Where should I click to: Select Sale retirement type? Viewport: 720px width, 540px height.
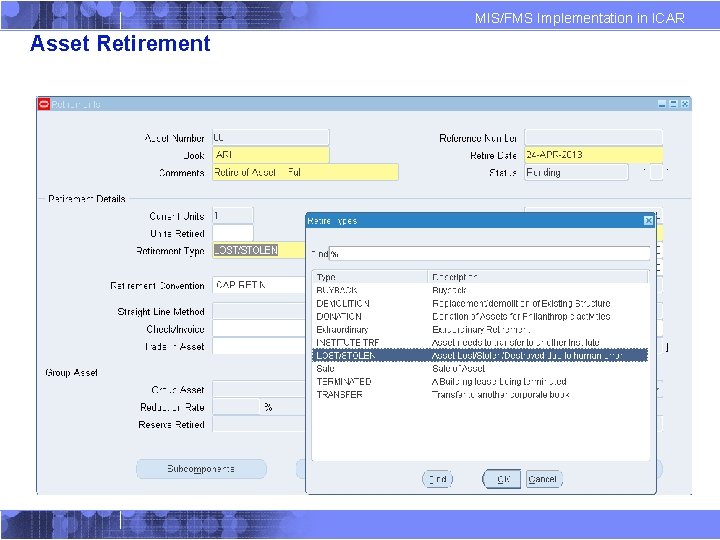(x=480, y=368)
